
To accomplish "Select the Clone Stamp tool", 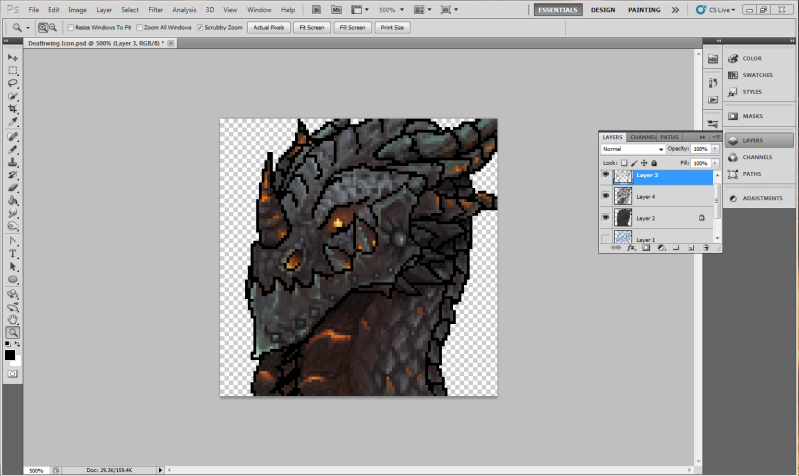I will click(13, 162).
